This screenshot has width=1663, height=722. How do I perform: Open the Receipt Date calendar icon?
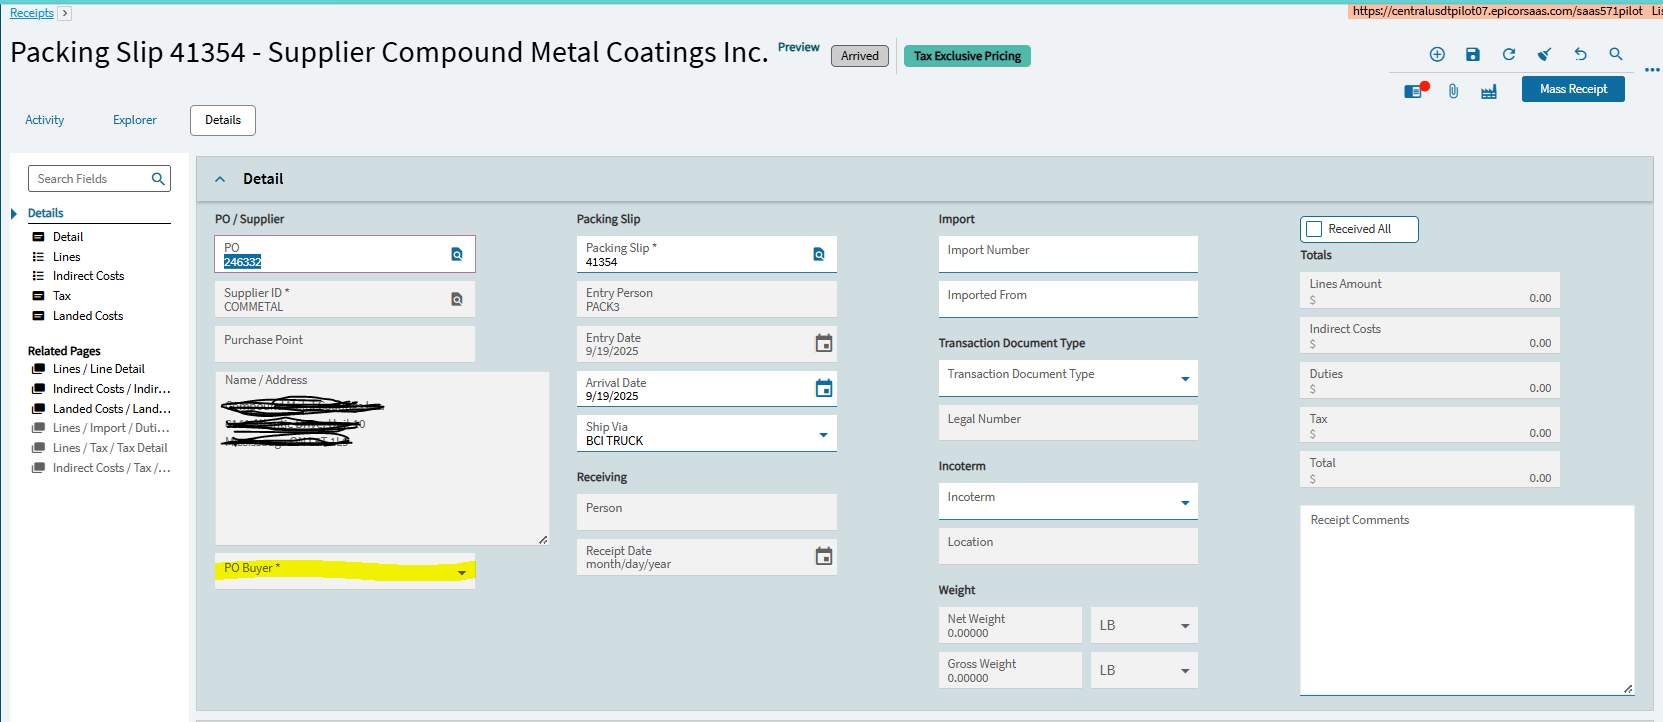tap(823, 556)
